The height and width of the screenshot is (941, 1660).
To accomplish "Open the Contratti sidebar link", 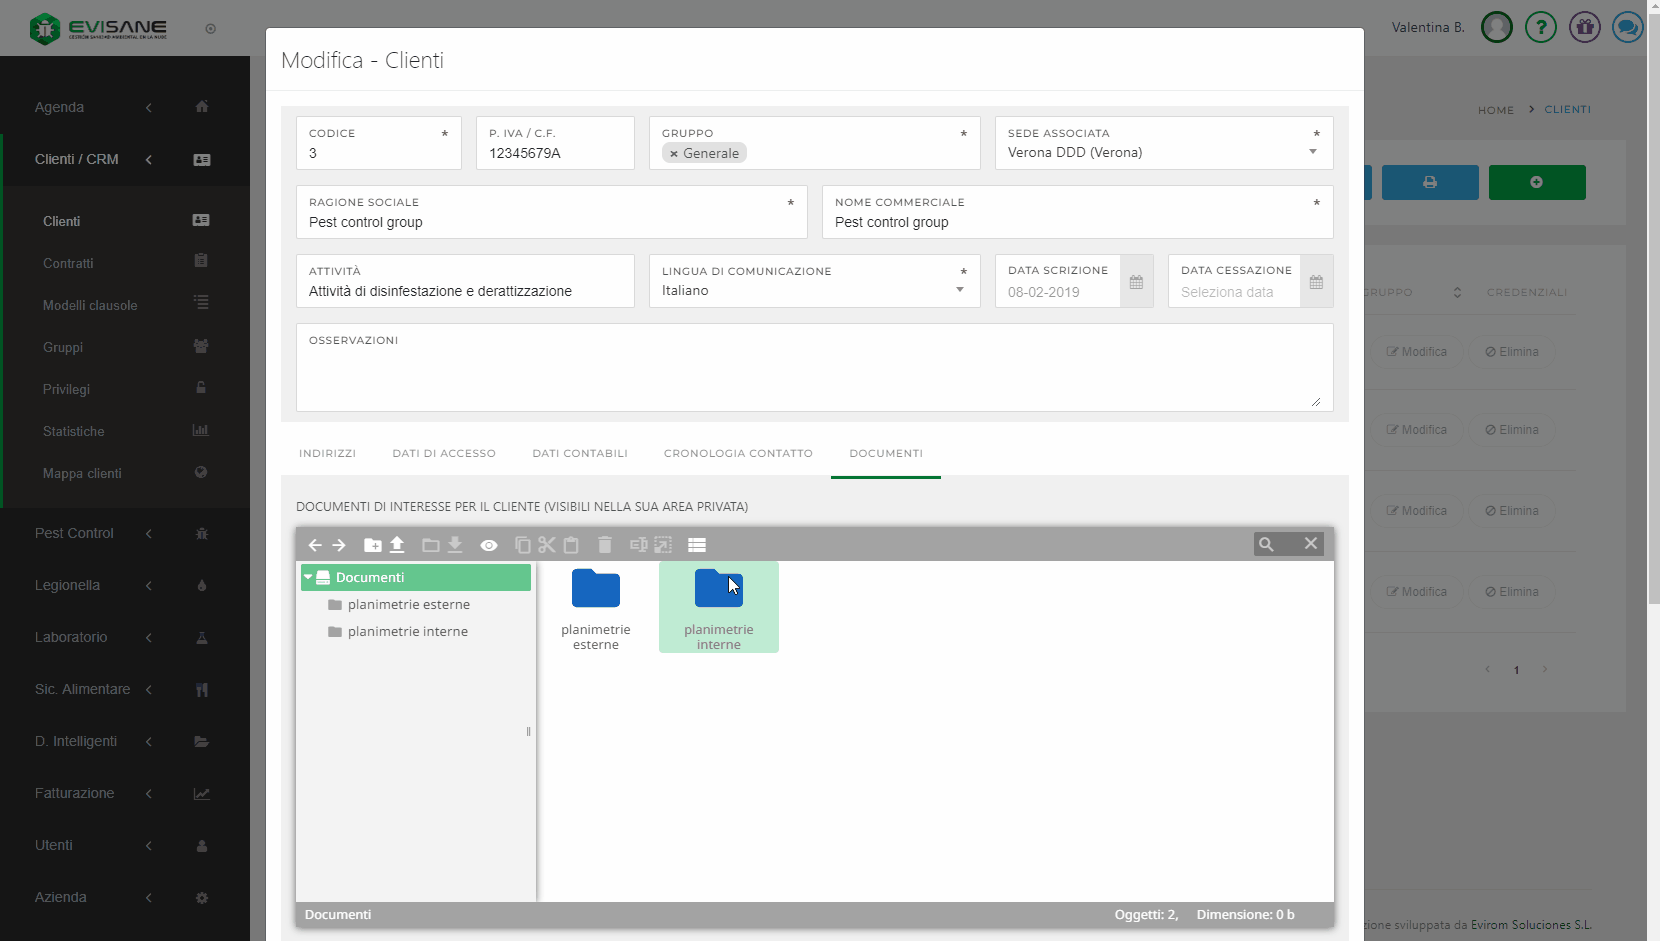I will 68,263.
